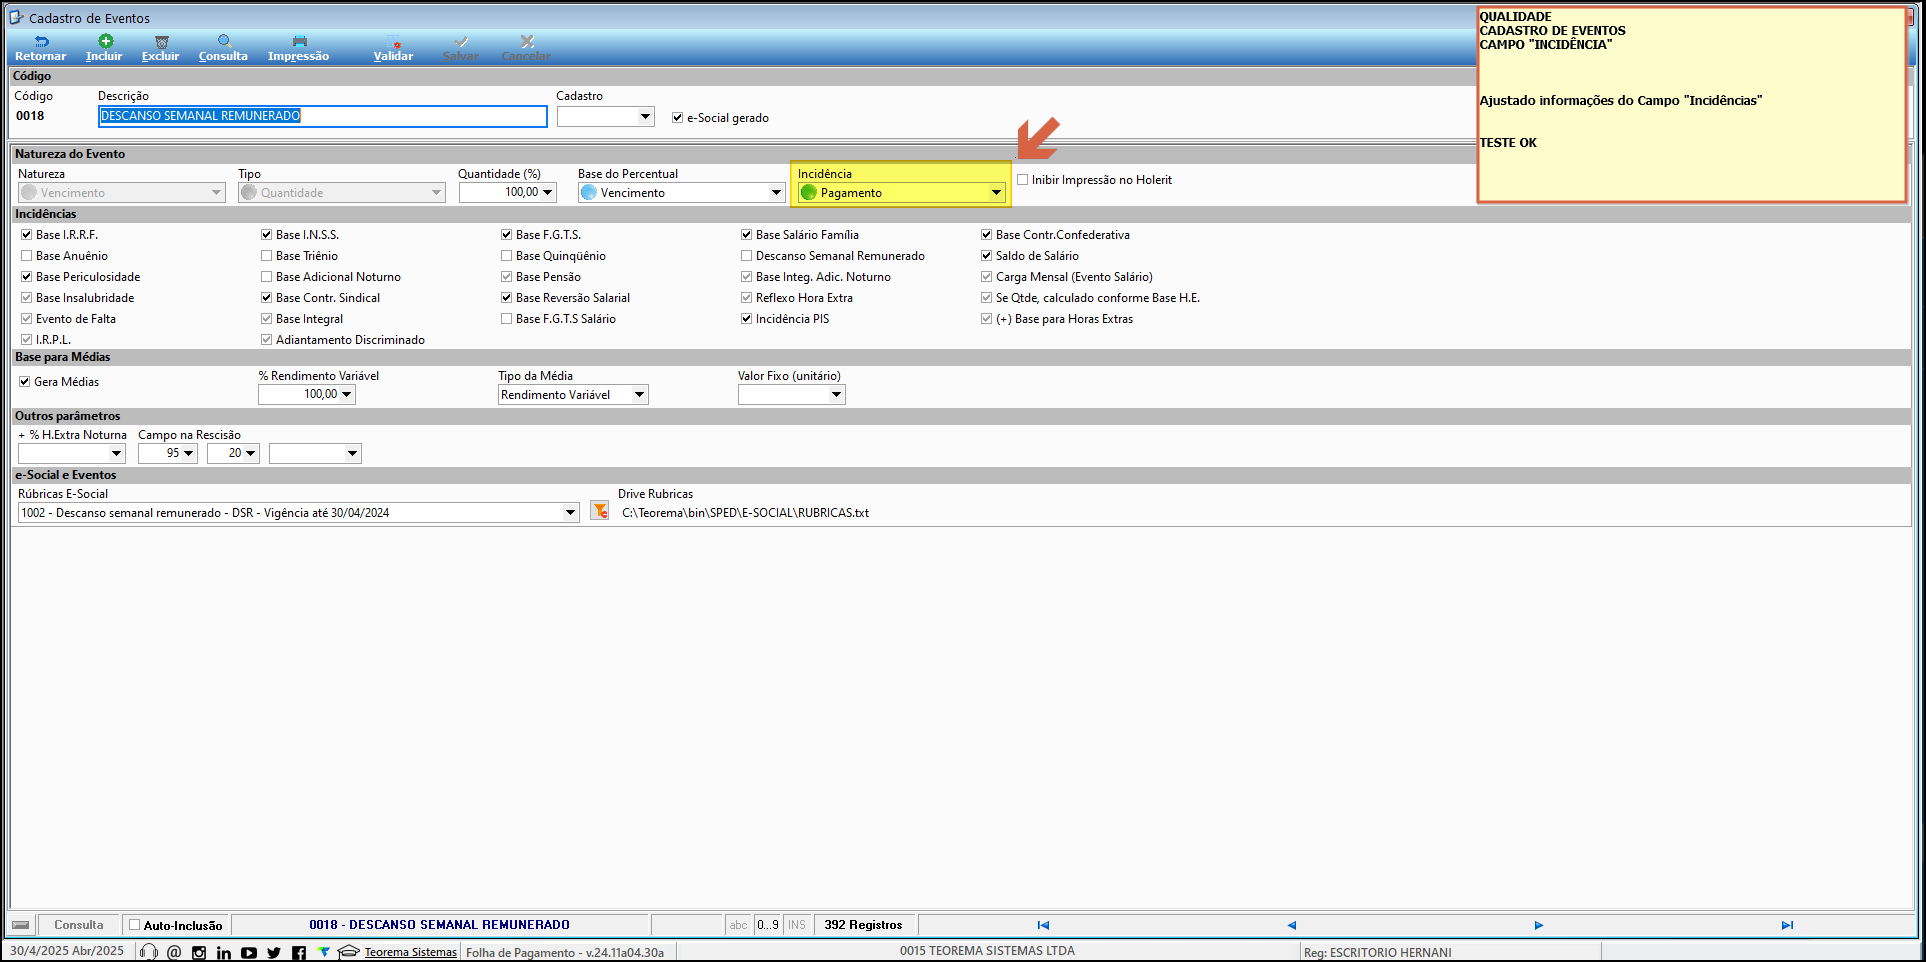Toggle Base F.G.T.S. checkbox

[506, 235]
